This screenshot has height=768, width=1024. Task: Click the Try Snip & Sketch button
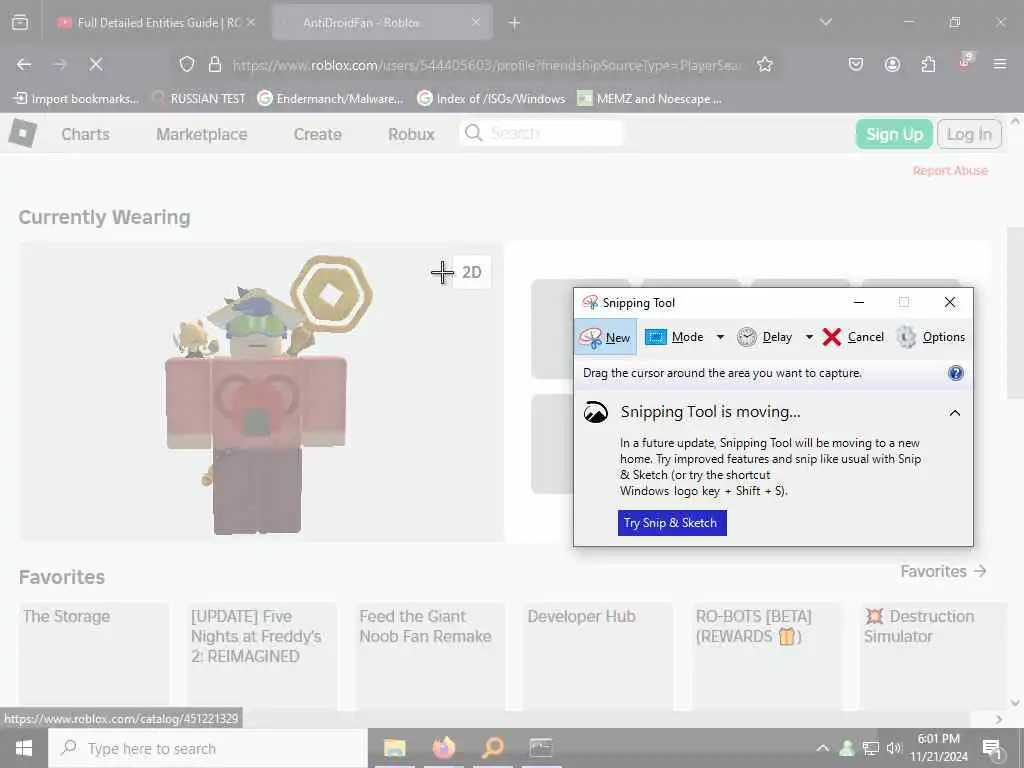pos(672,522)
